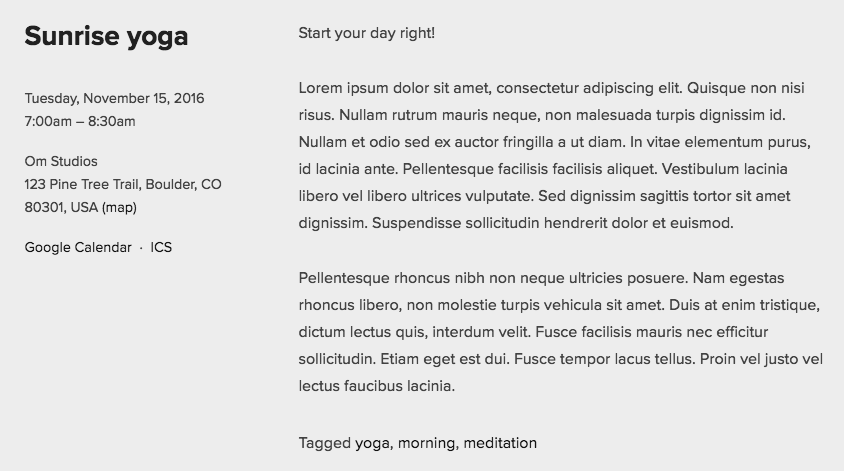This screenshot has height=471, width=844.
Task: Download the ICS calendar file
Action: pos(161,247)
